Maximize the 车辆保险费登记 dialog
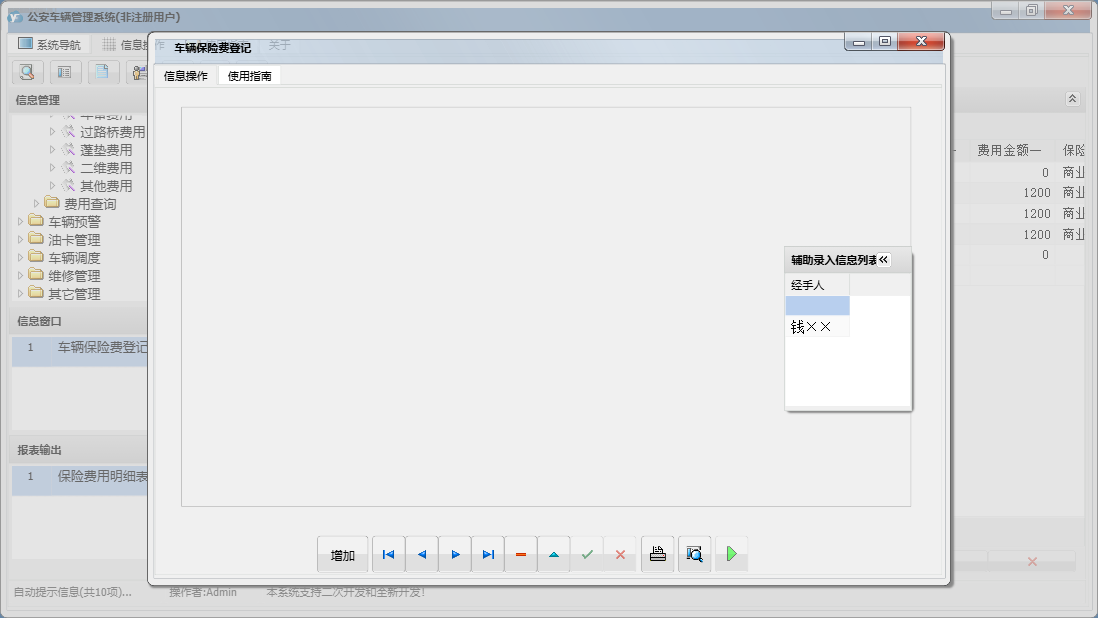The image size is (1098, 618). click(x=885, y=41)
